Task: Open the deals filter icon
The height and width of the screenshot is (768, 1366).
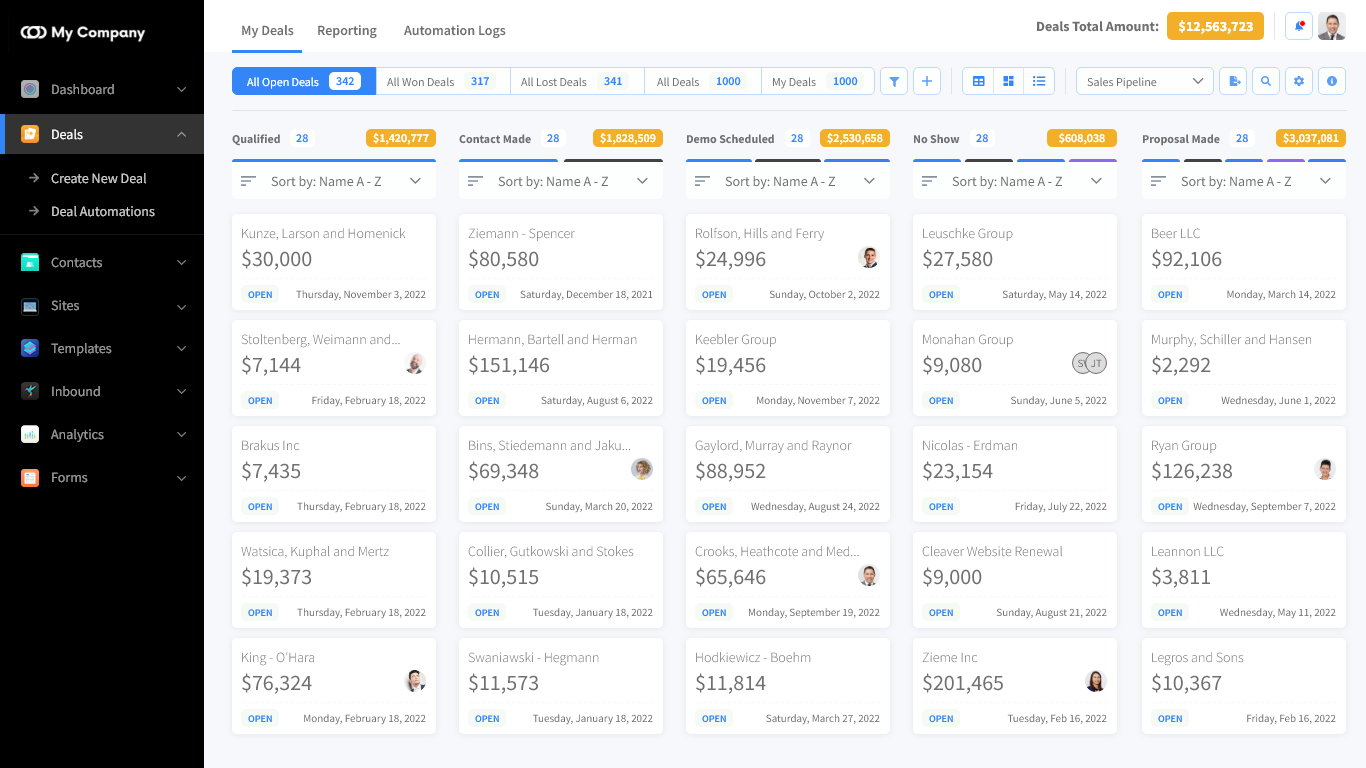Action: coord(894,82)
